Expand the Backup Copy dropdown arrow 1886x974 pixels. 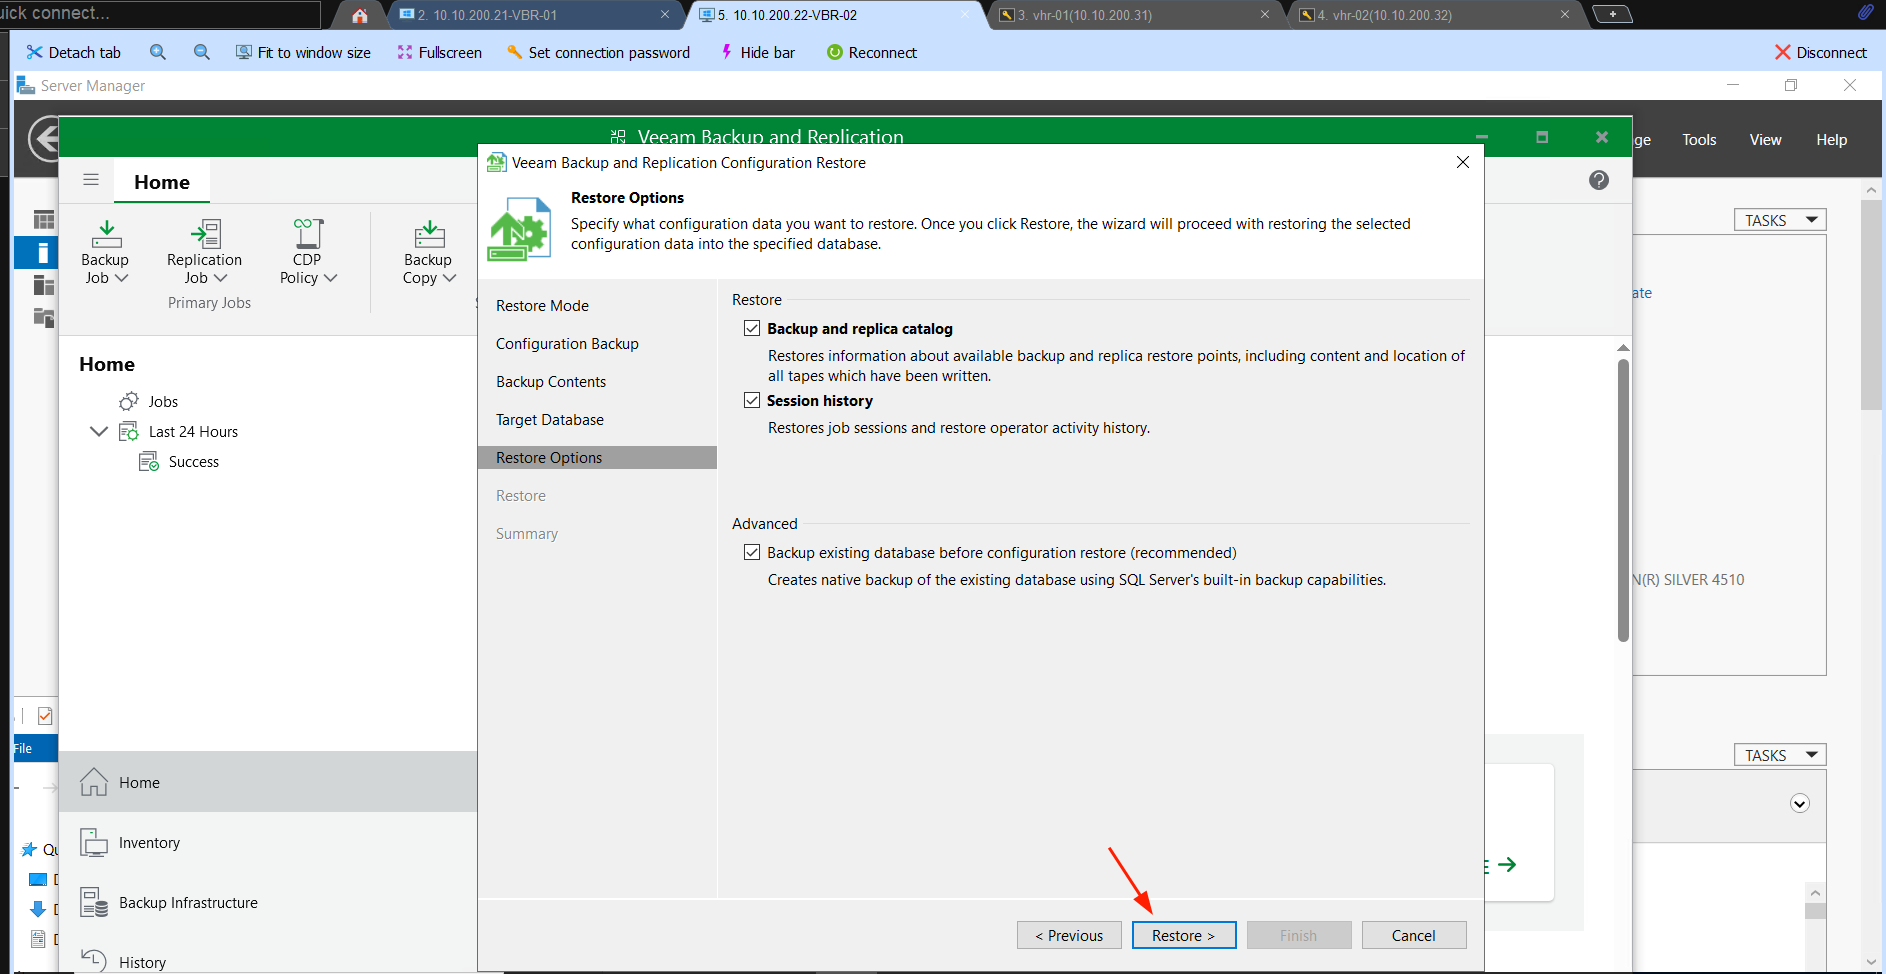coord(450,278)
